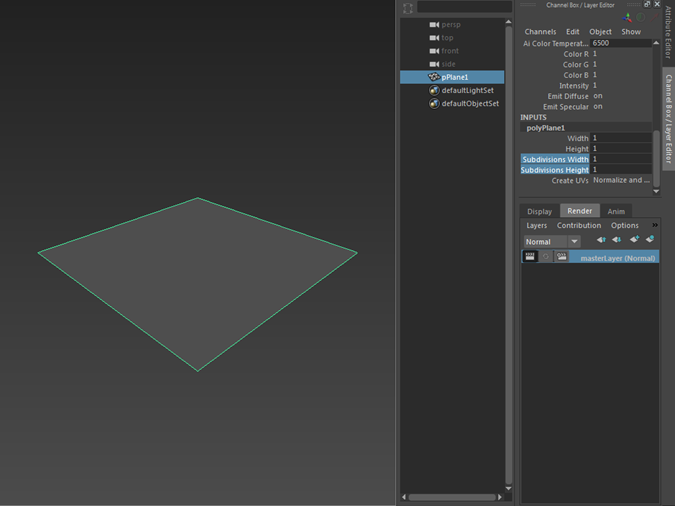The width and height of the screenshot is (675, 506).
Task: Click the set icon beside defaultLightSet
Action: click(x=434, y=90)
